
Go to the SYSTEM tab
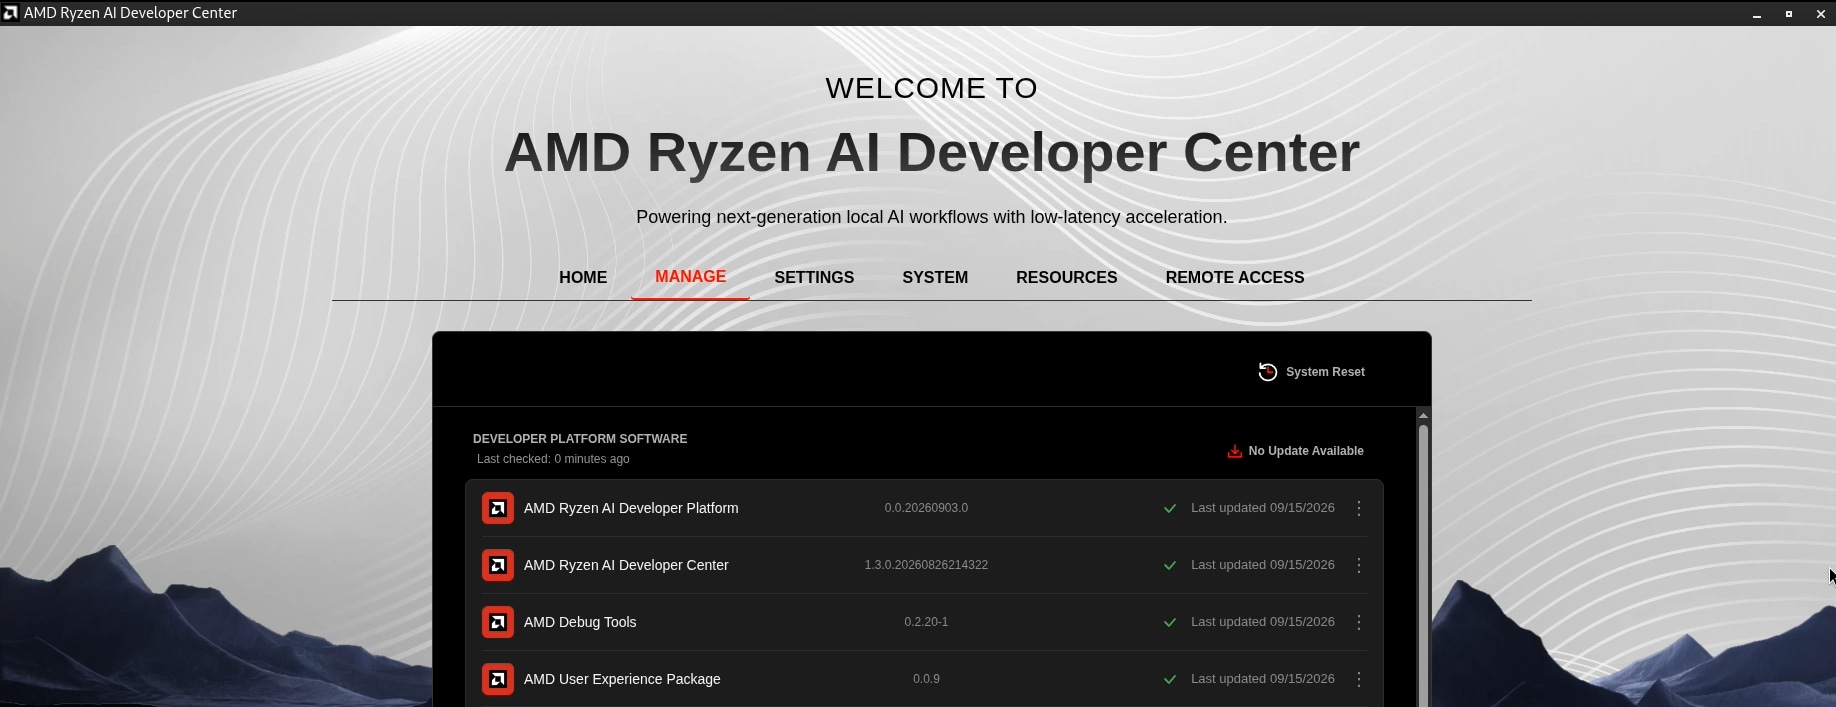pyautogui.click(x=935, y=277)
